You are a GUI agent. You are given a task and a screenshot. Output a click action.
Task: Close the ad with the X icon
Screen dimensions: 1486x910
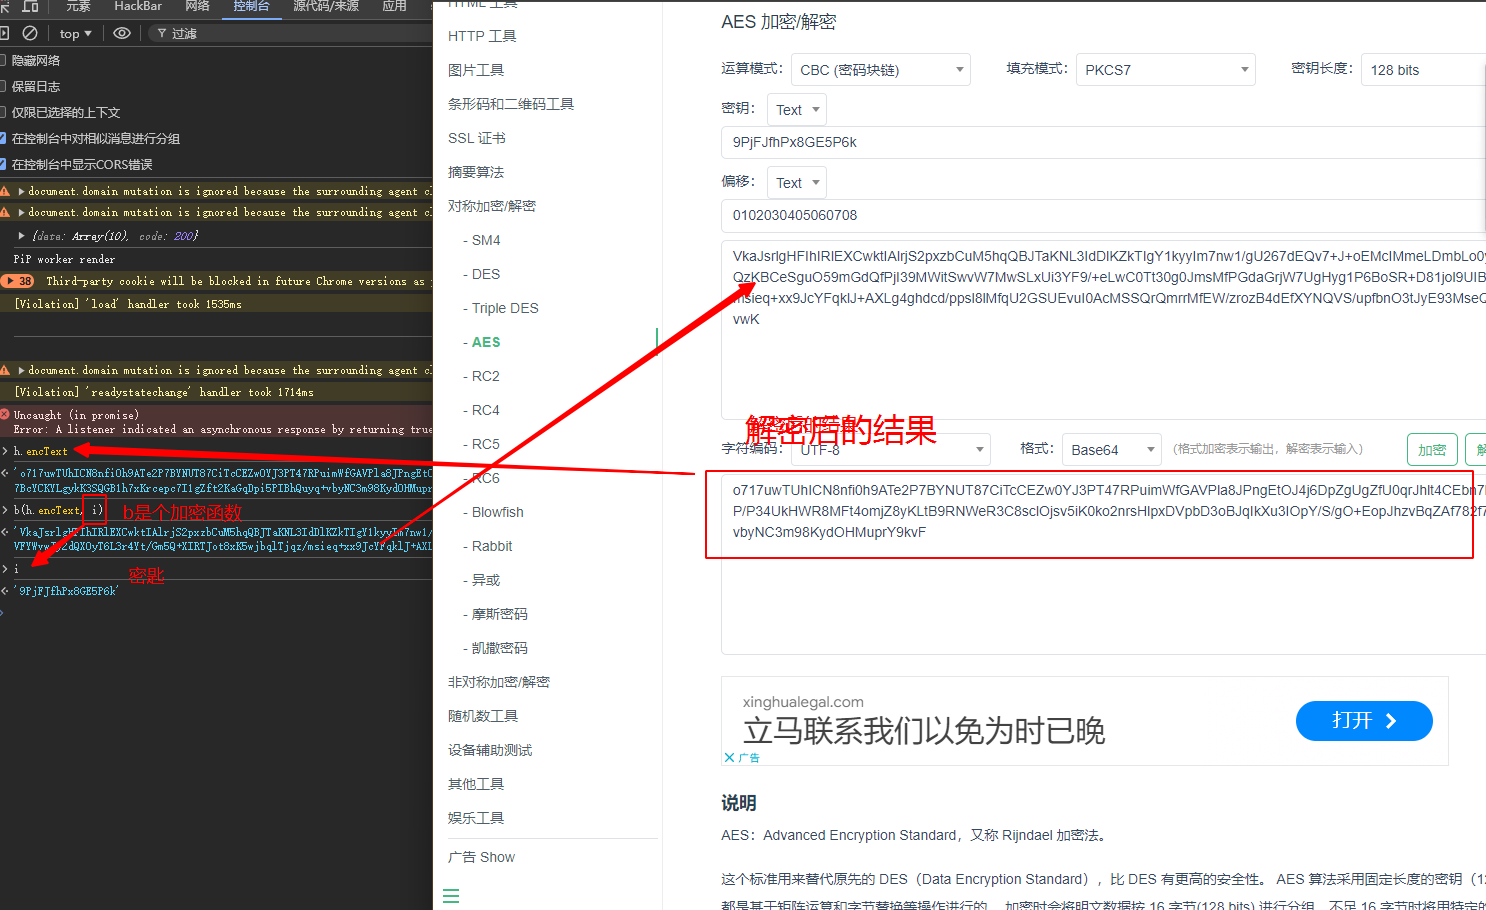[729, 758]
